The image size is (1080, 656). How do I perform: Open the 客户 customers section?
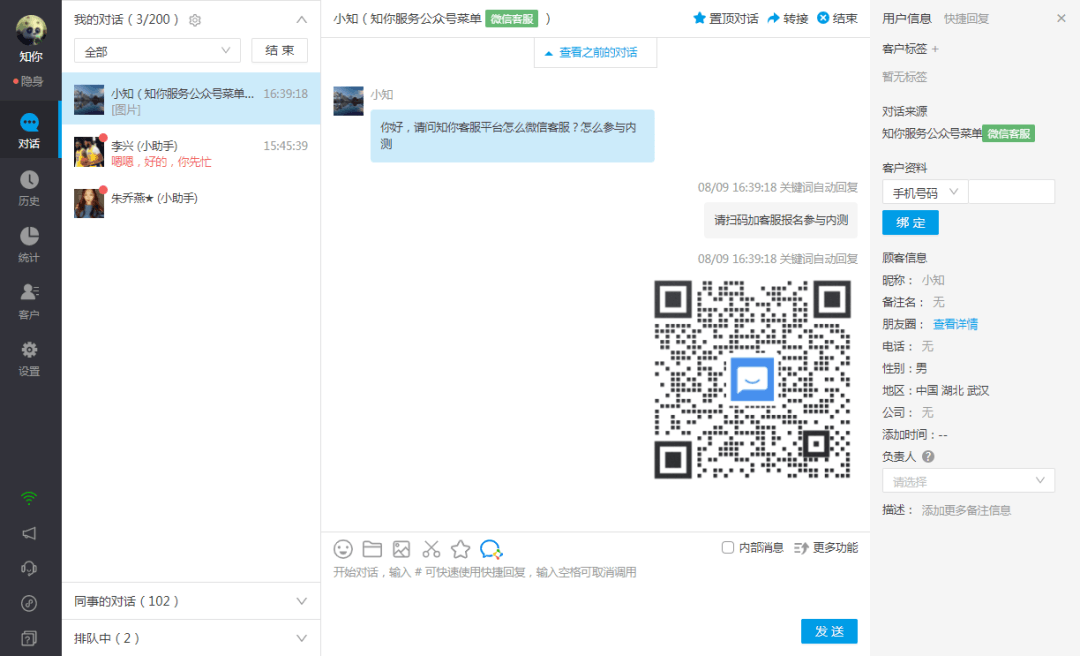pos(29,301)
